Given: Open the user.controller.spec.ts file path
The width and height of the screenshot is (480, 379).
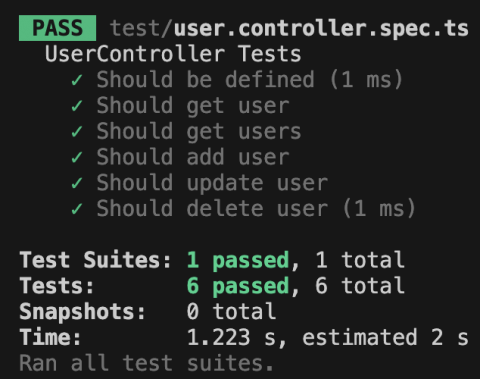Looking at the screenshot, I should tap(321, 29).
